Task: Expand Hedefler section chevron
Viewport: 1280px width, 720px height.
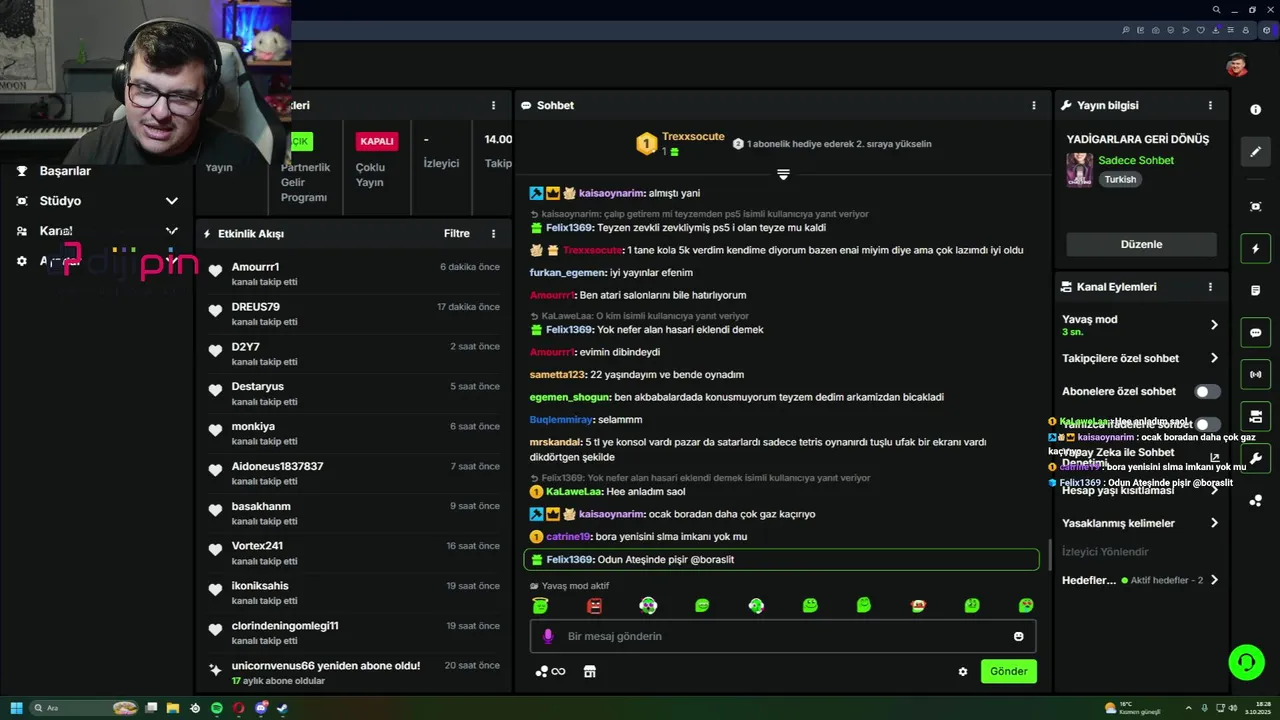Action: (1214, 580)
